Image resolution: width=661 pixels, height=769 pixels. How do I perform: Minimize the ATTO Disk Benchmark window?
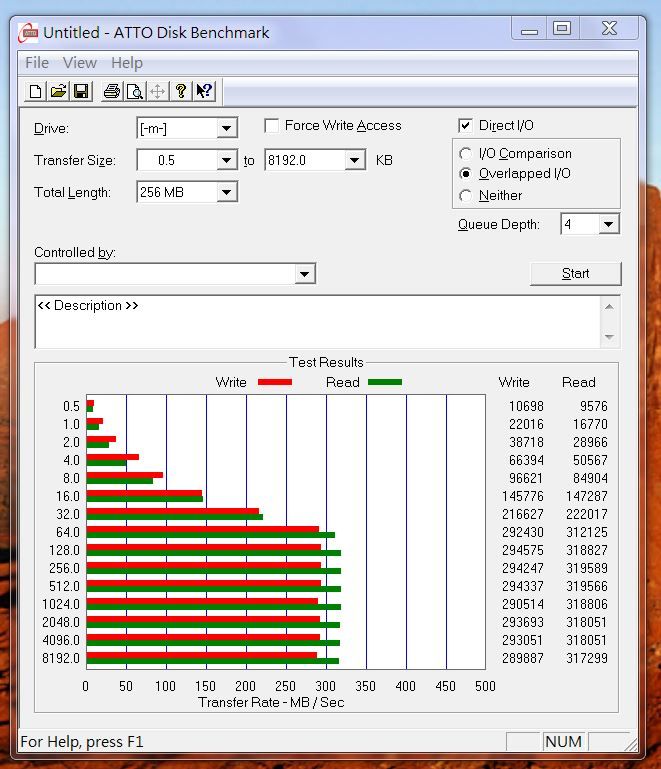point(529,29)
